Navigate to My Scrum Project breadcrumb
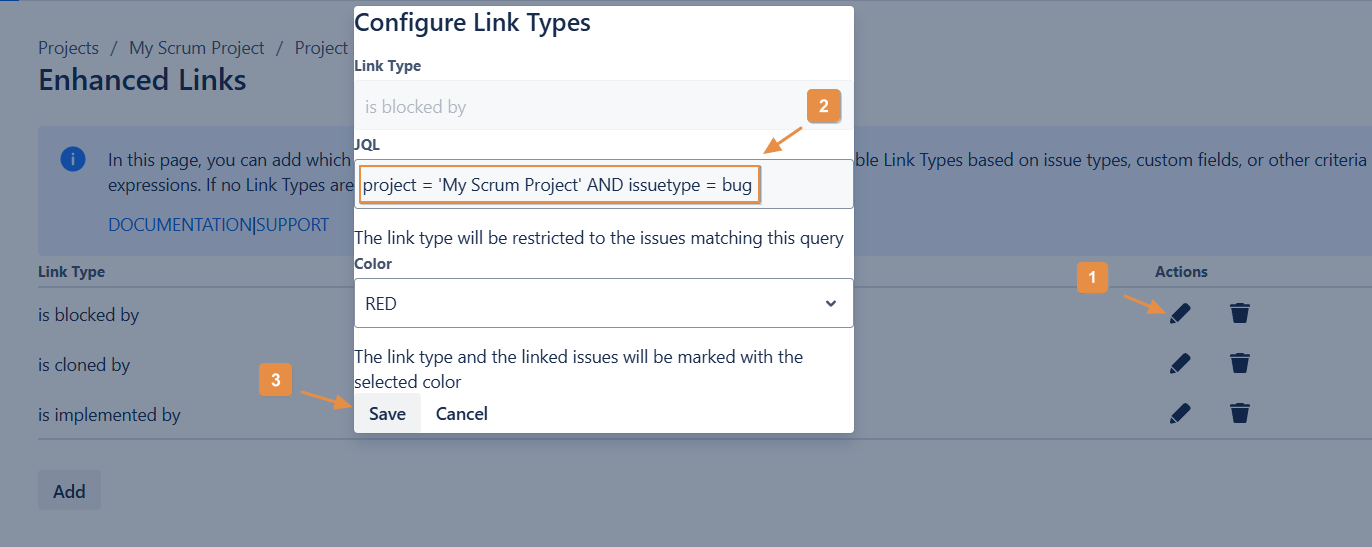The width and height of the screenshot is (1372, 547). (x=197, y=48)
